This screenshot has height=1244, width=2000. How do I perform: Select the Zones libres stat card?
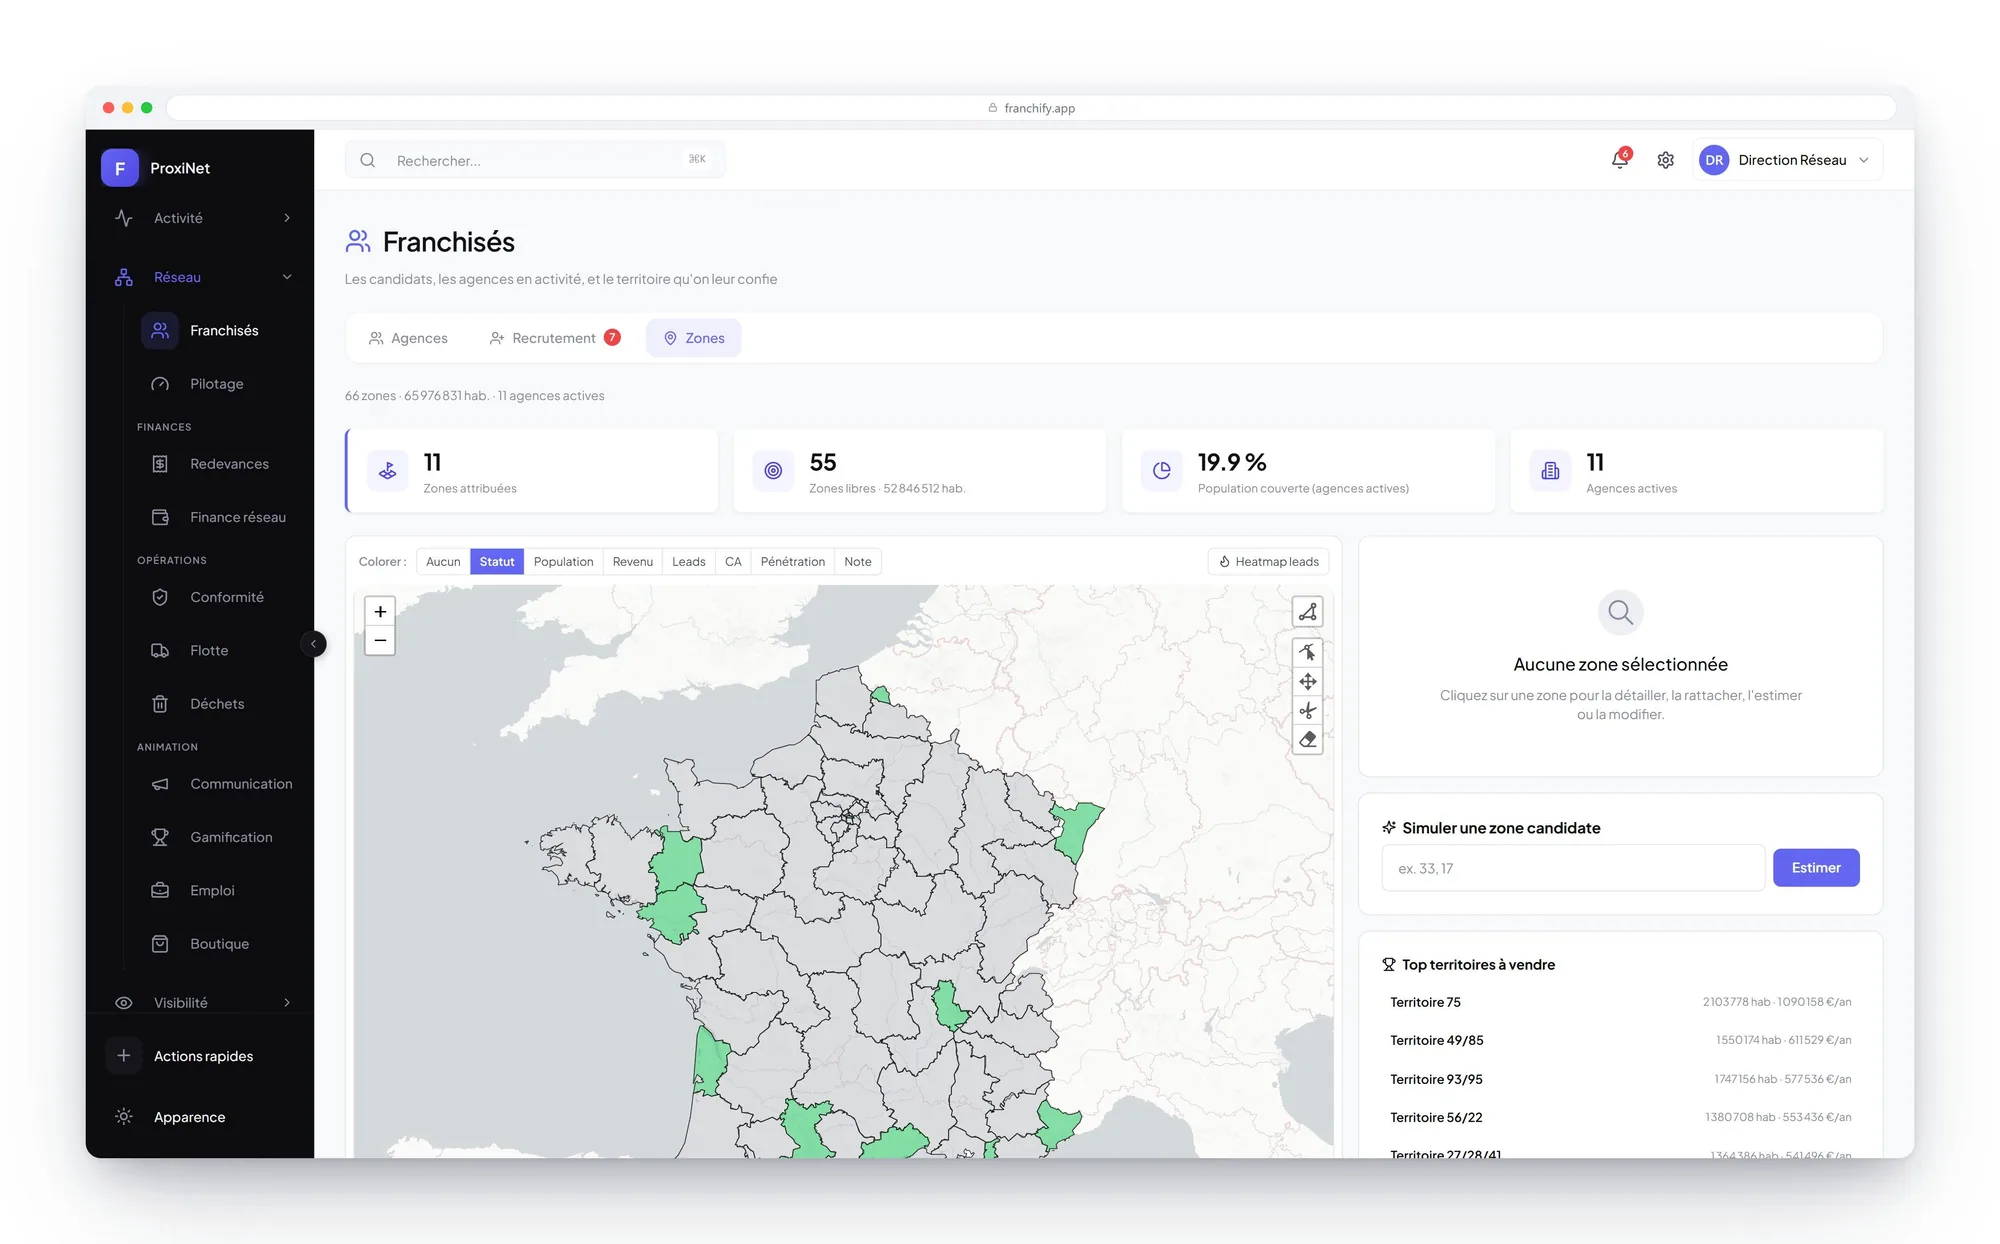(920, 471)
